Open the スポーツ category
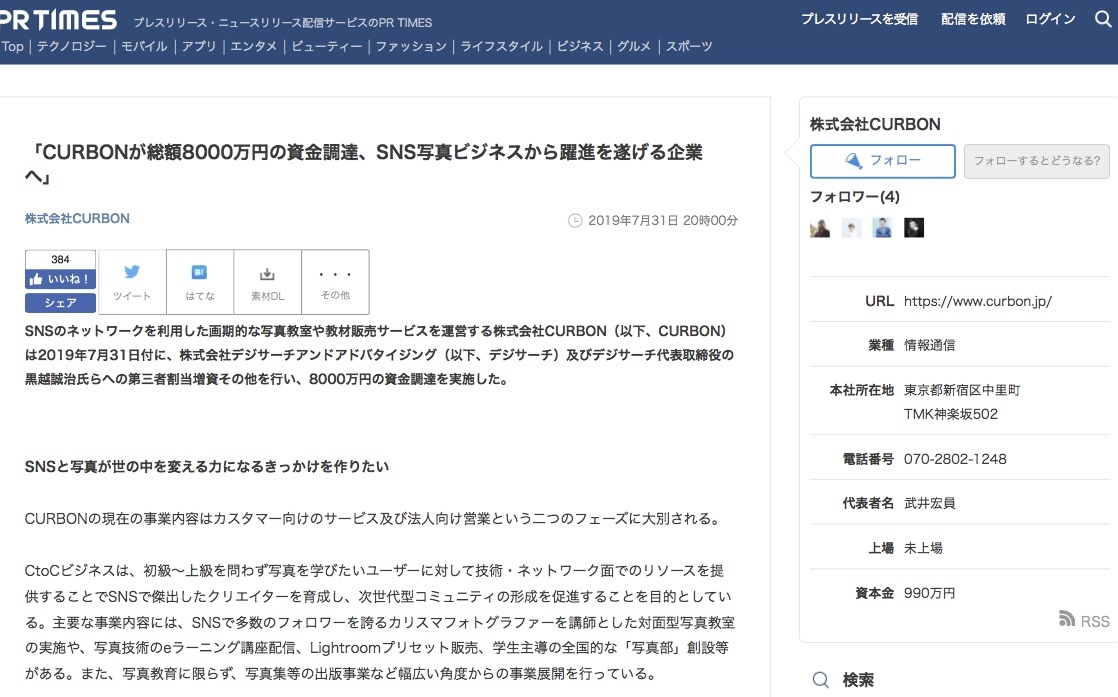1118x697 pixels. [689, 46]
